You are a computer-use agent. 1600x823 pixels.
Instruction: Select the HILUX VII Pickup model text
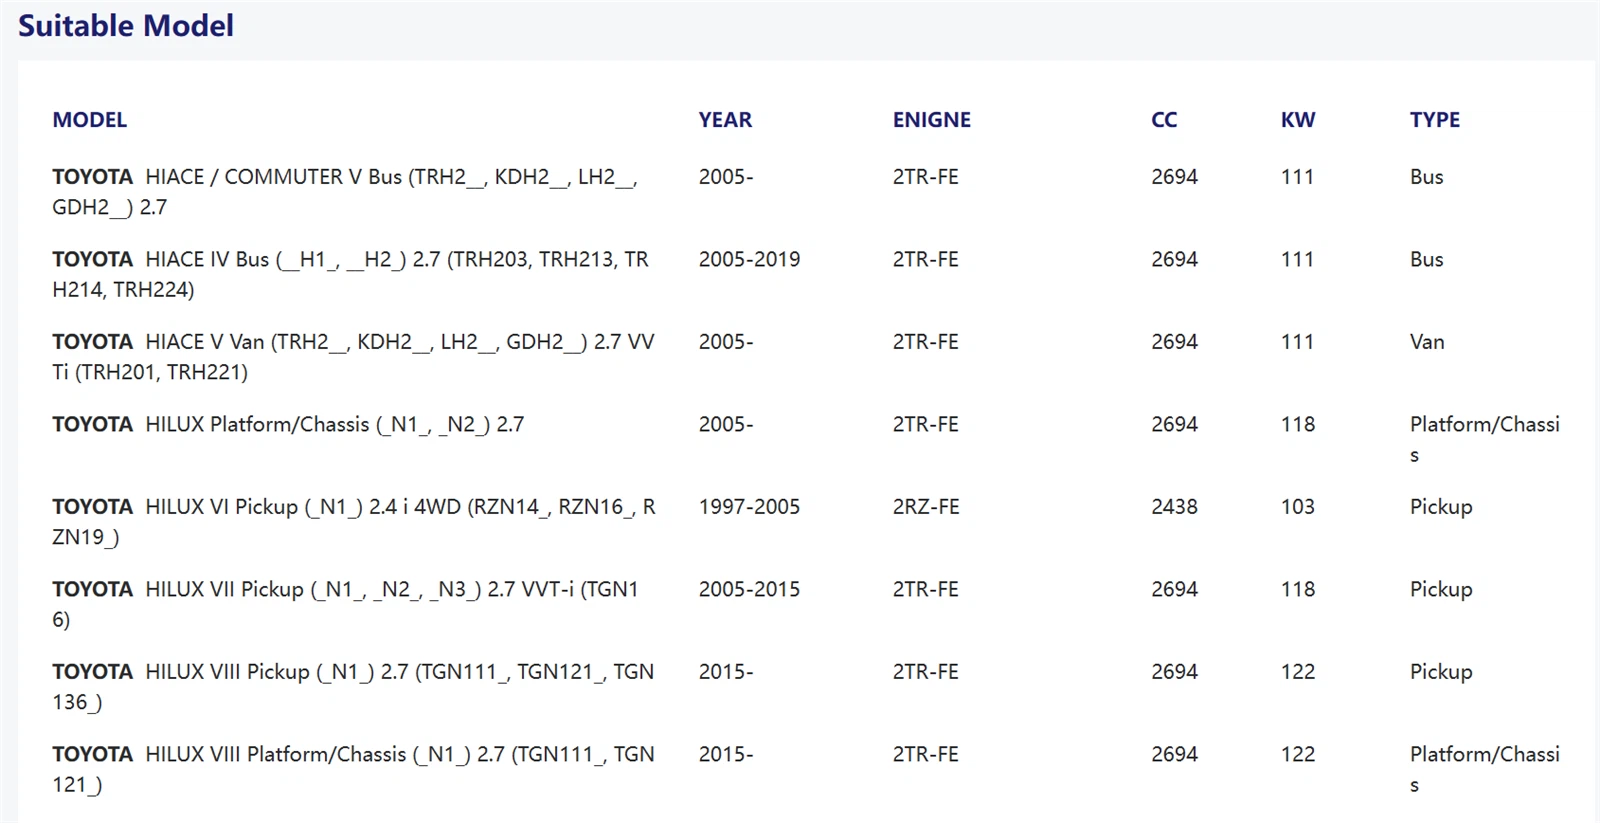[x=346, y=604]
